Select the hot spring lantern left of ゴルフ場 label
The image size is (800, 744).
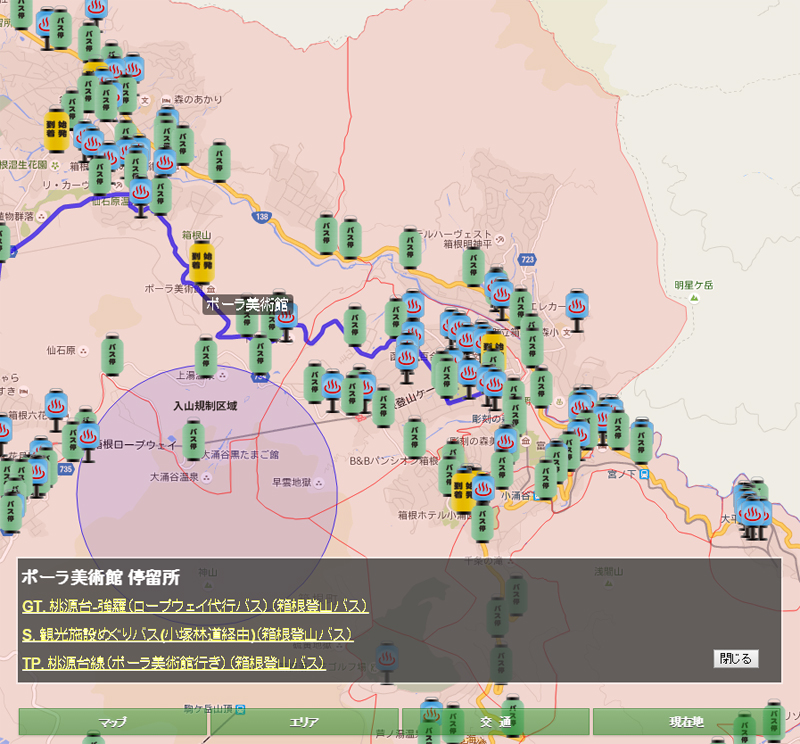tap(387, 662)
